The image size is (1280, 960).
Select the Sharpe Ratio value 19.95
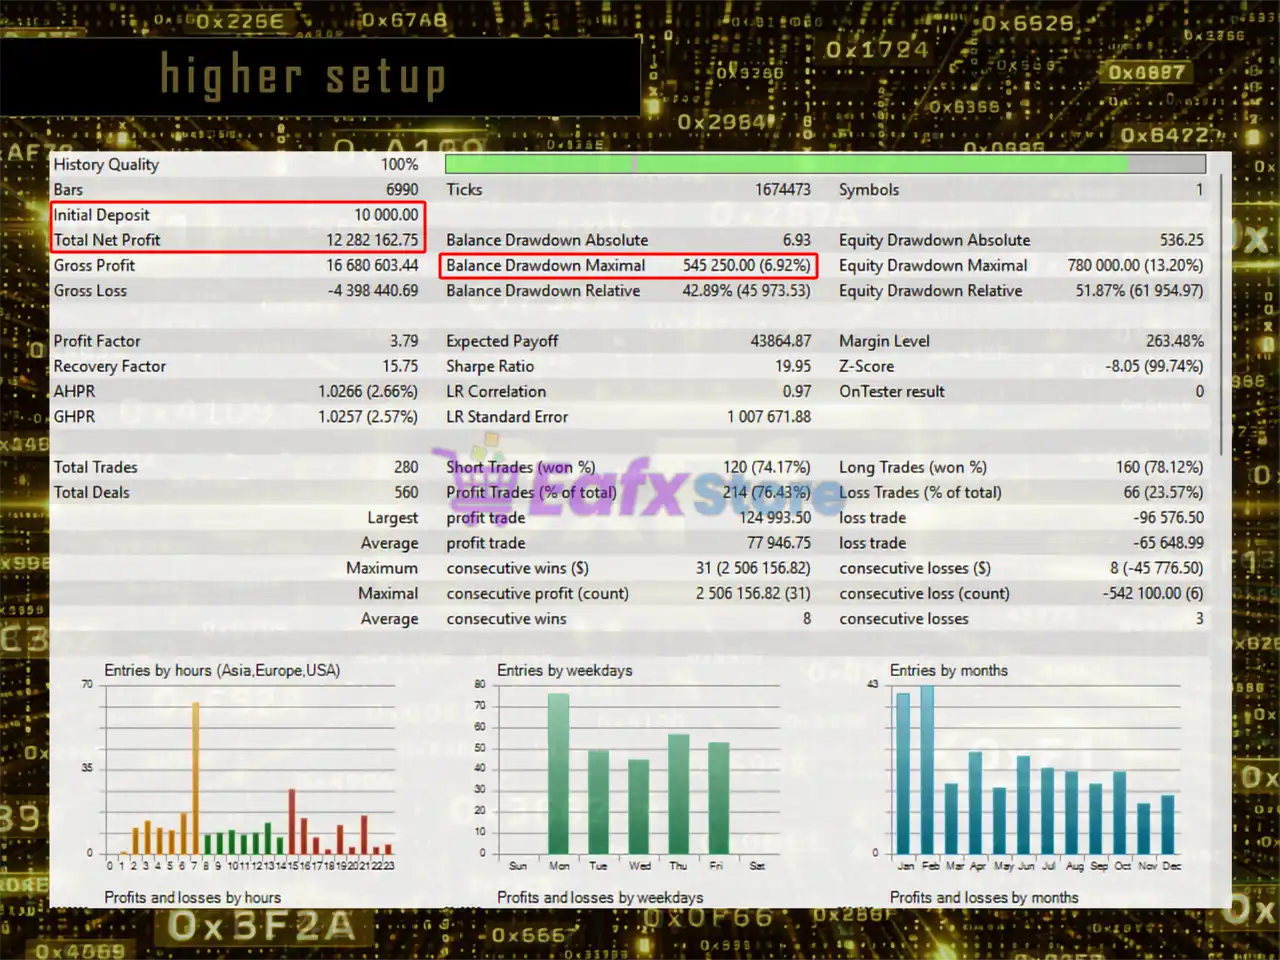click(x=793, y=366)
